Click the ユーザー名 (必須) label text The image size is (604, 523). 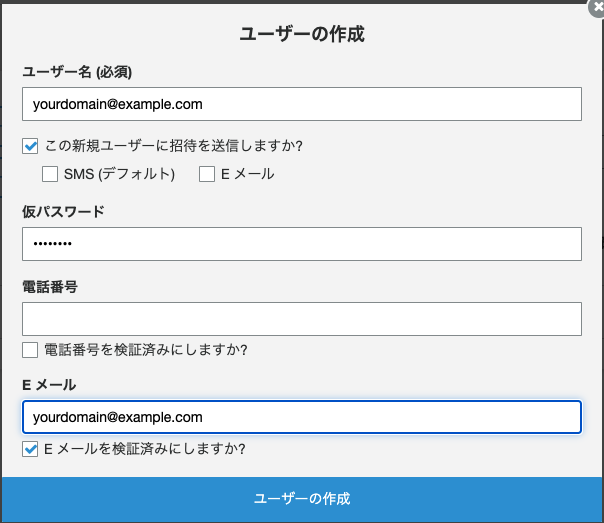(x=77, y=72)
